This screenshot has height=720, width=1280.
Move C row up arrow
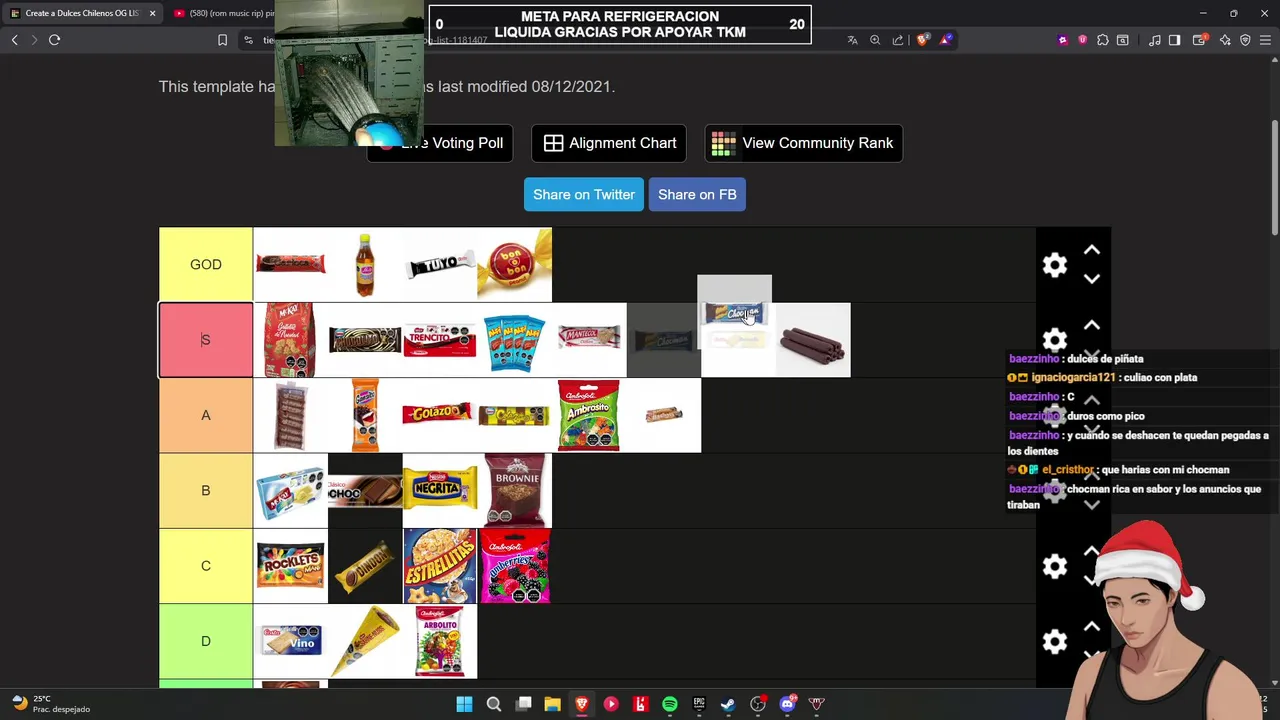1092,552
